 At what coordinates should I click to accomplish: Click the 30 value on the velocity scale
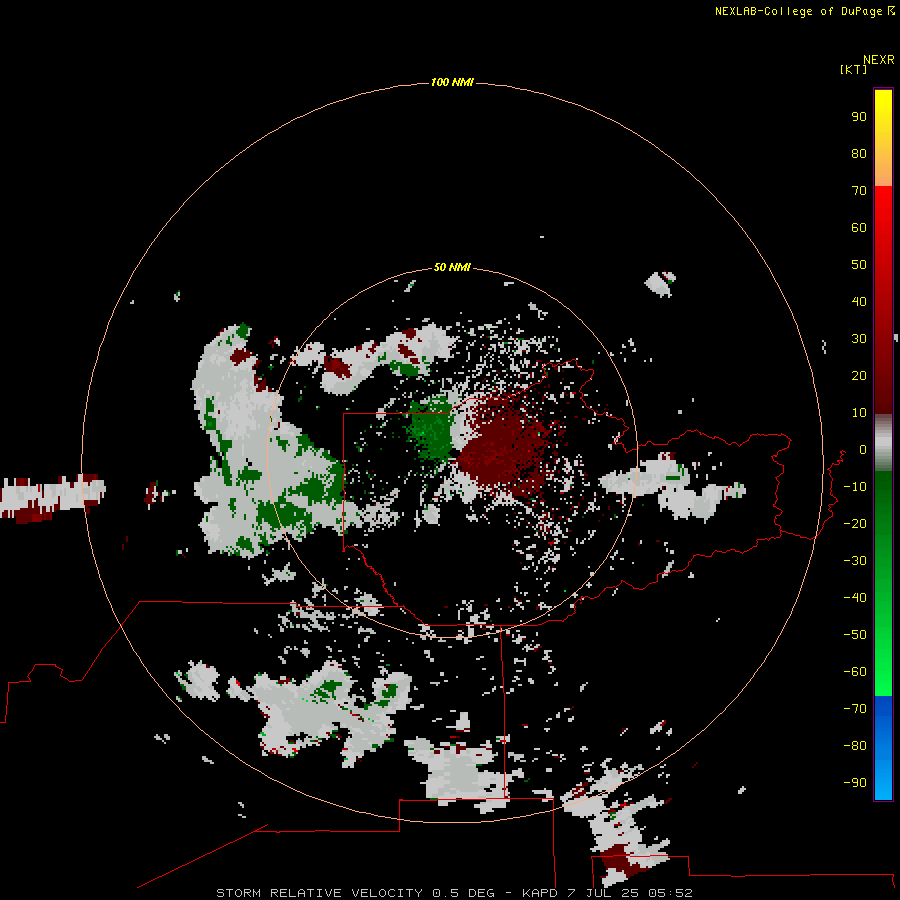click(x=859, y=339)
